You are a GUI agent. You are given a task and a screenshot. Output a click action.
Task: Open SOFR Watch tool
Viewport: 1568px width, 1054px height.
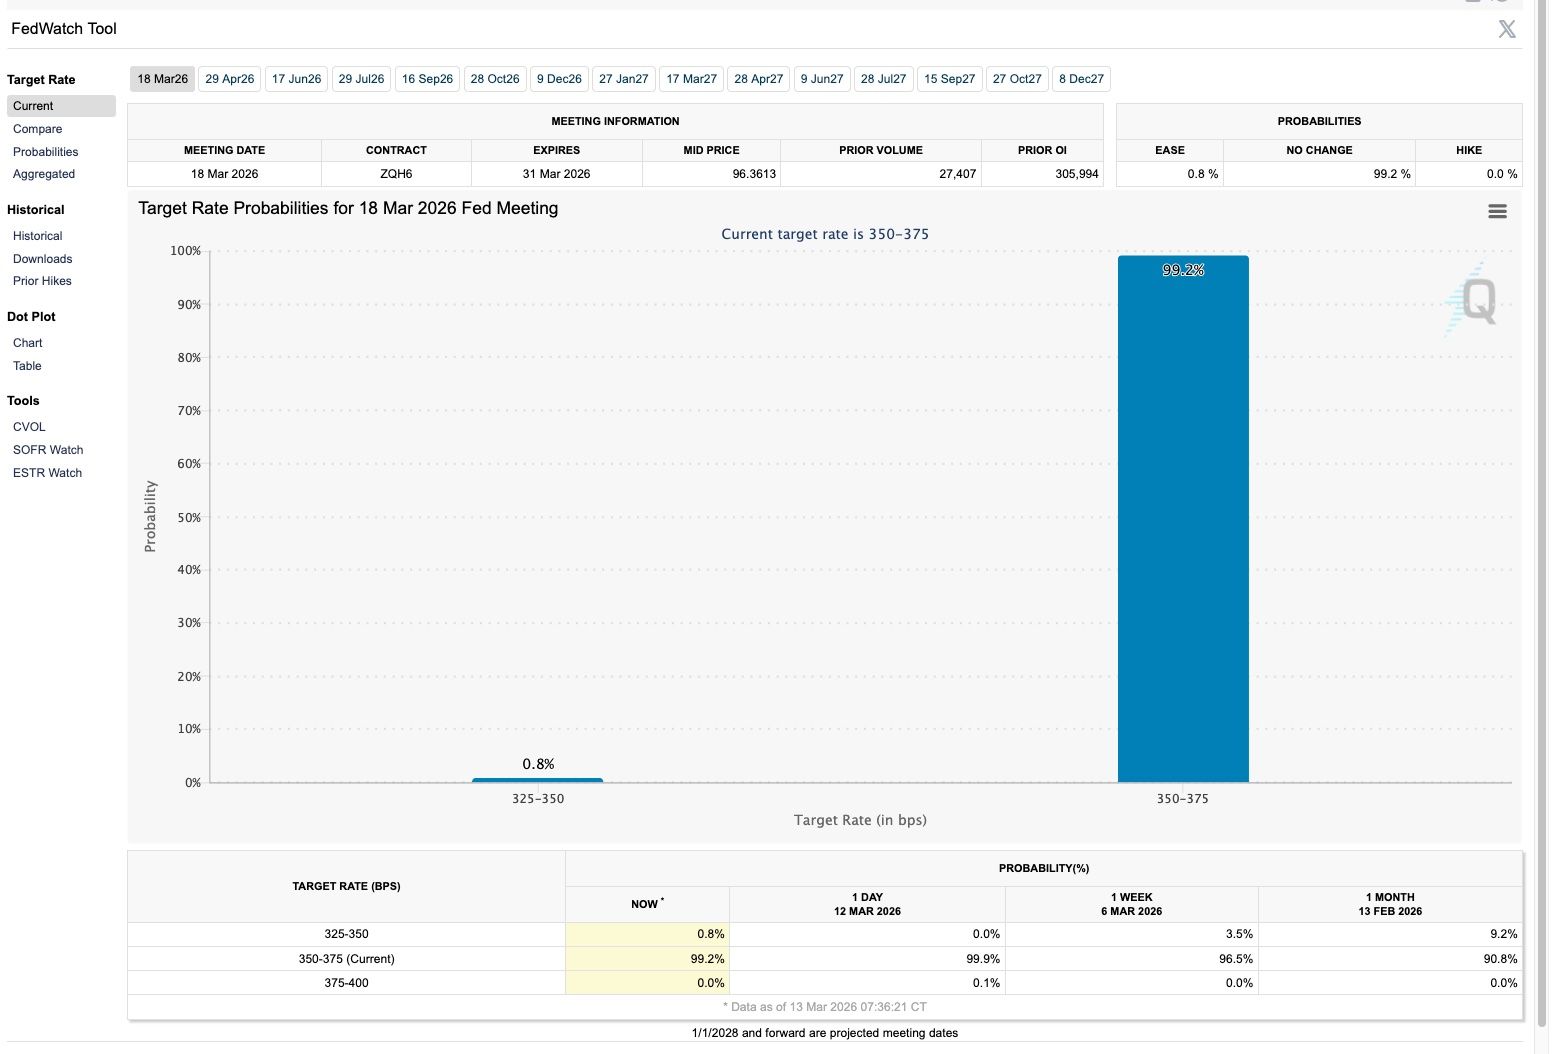(48, 450)
